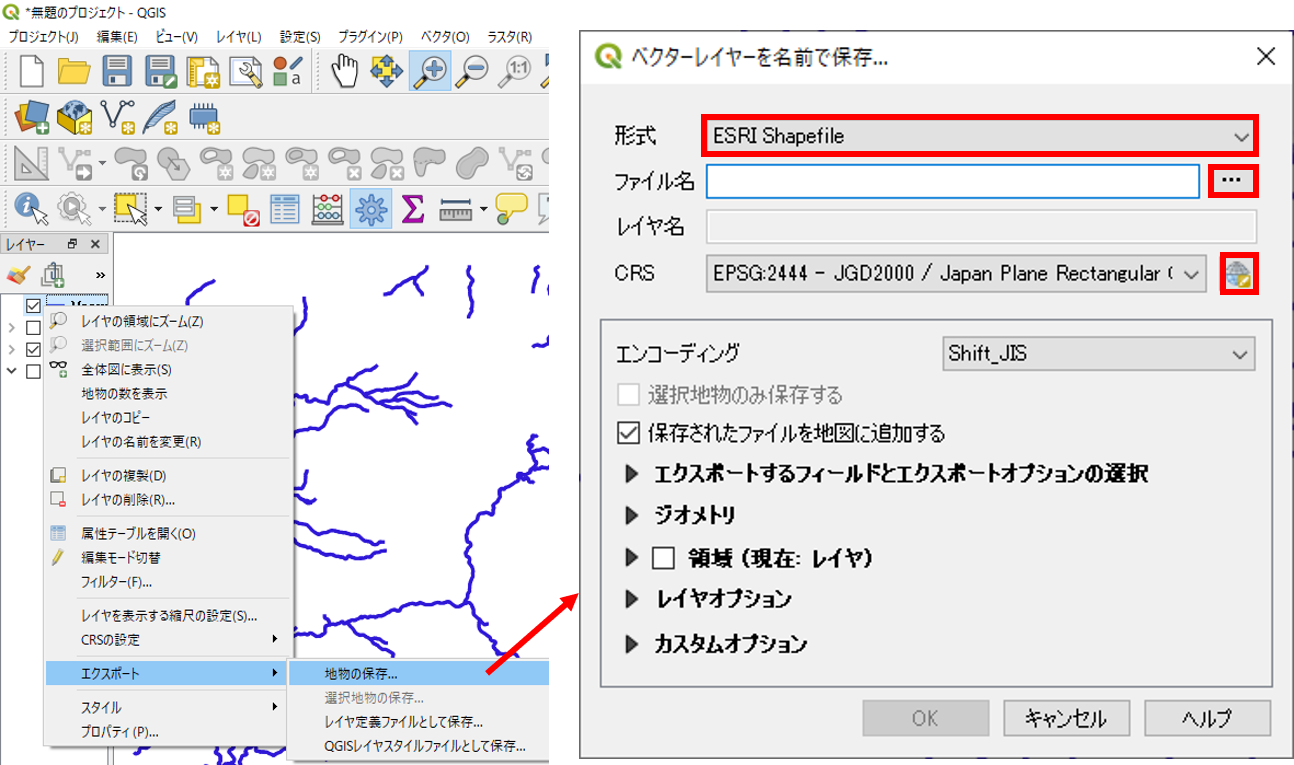Click the Add Group icon in Layers panel

coord(54,274)
